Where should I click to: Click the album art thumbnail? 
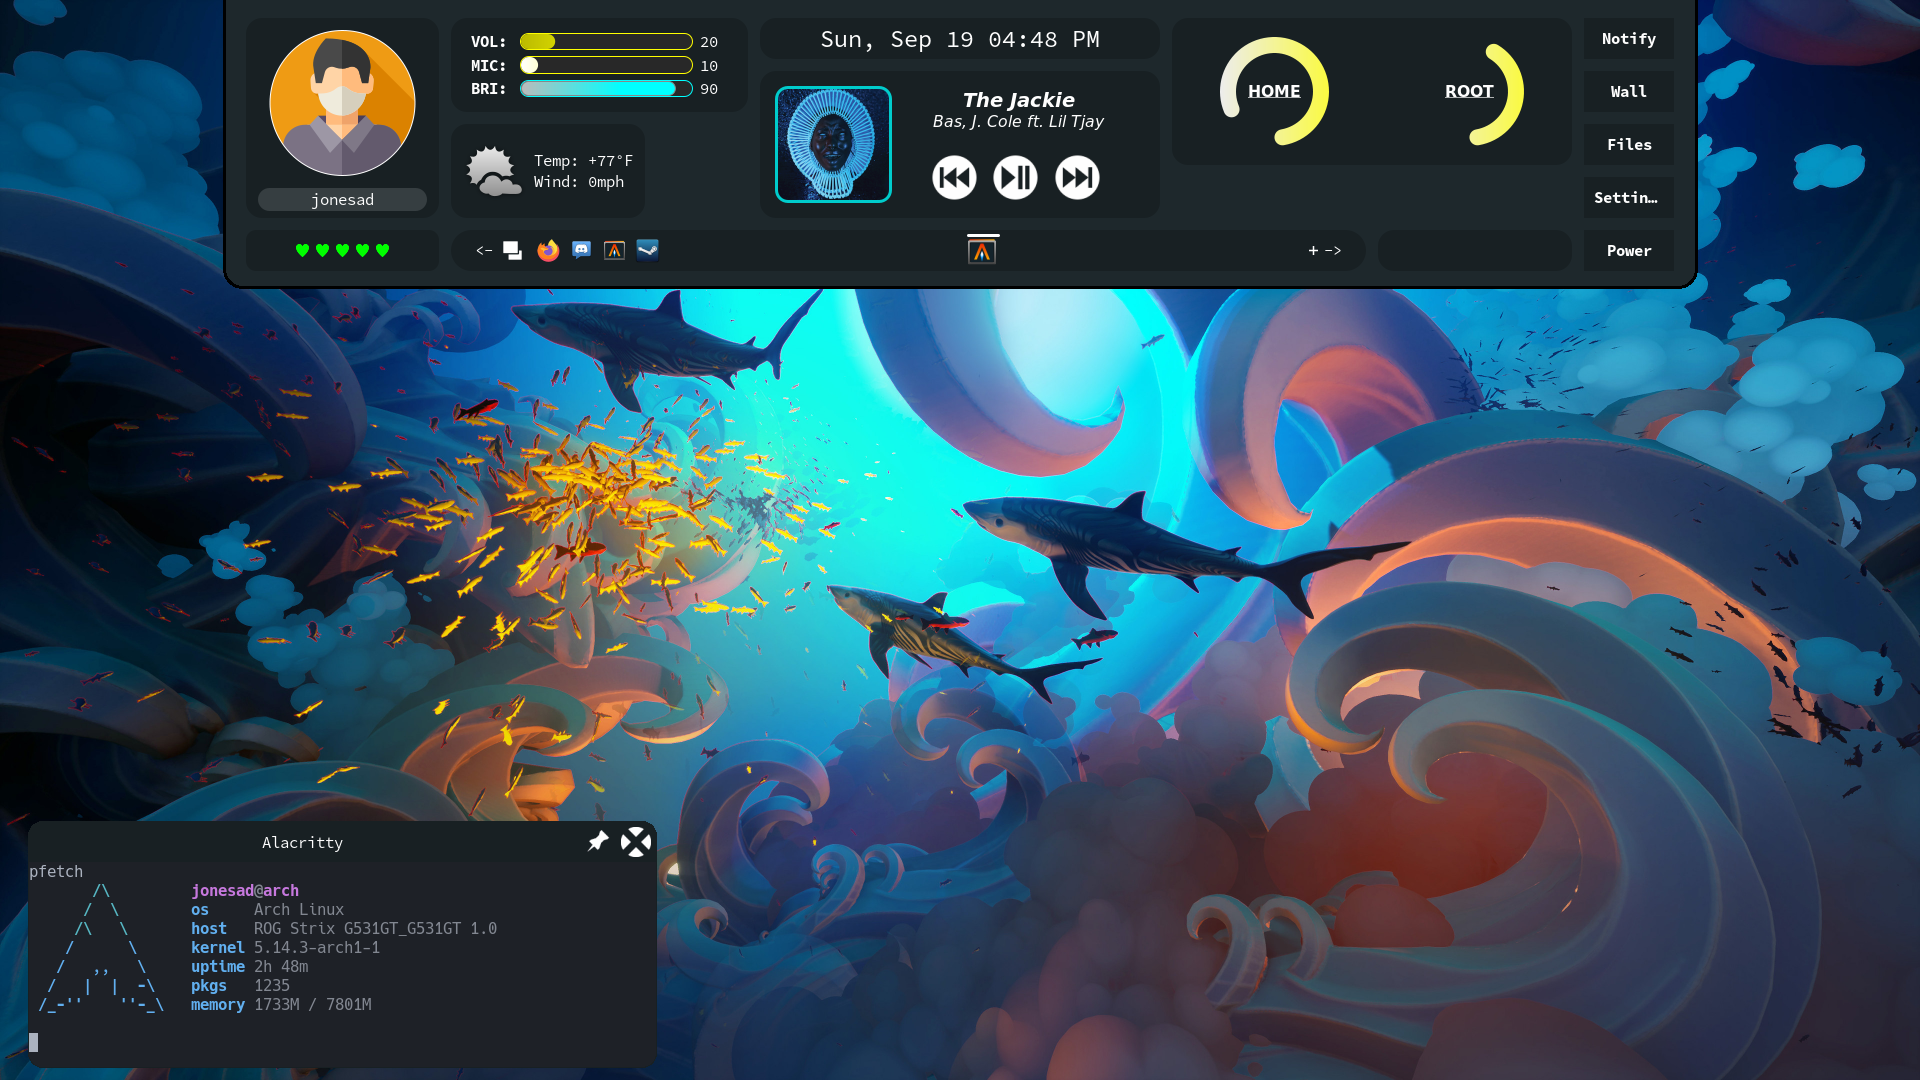pos(833,145)
